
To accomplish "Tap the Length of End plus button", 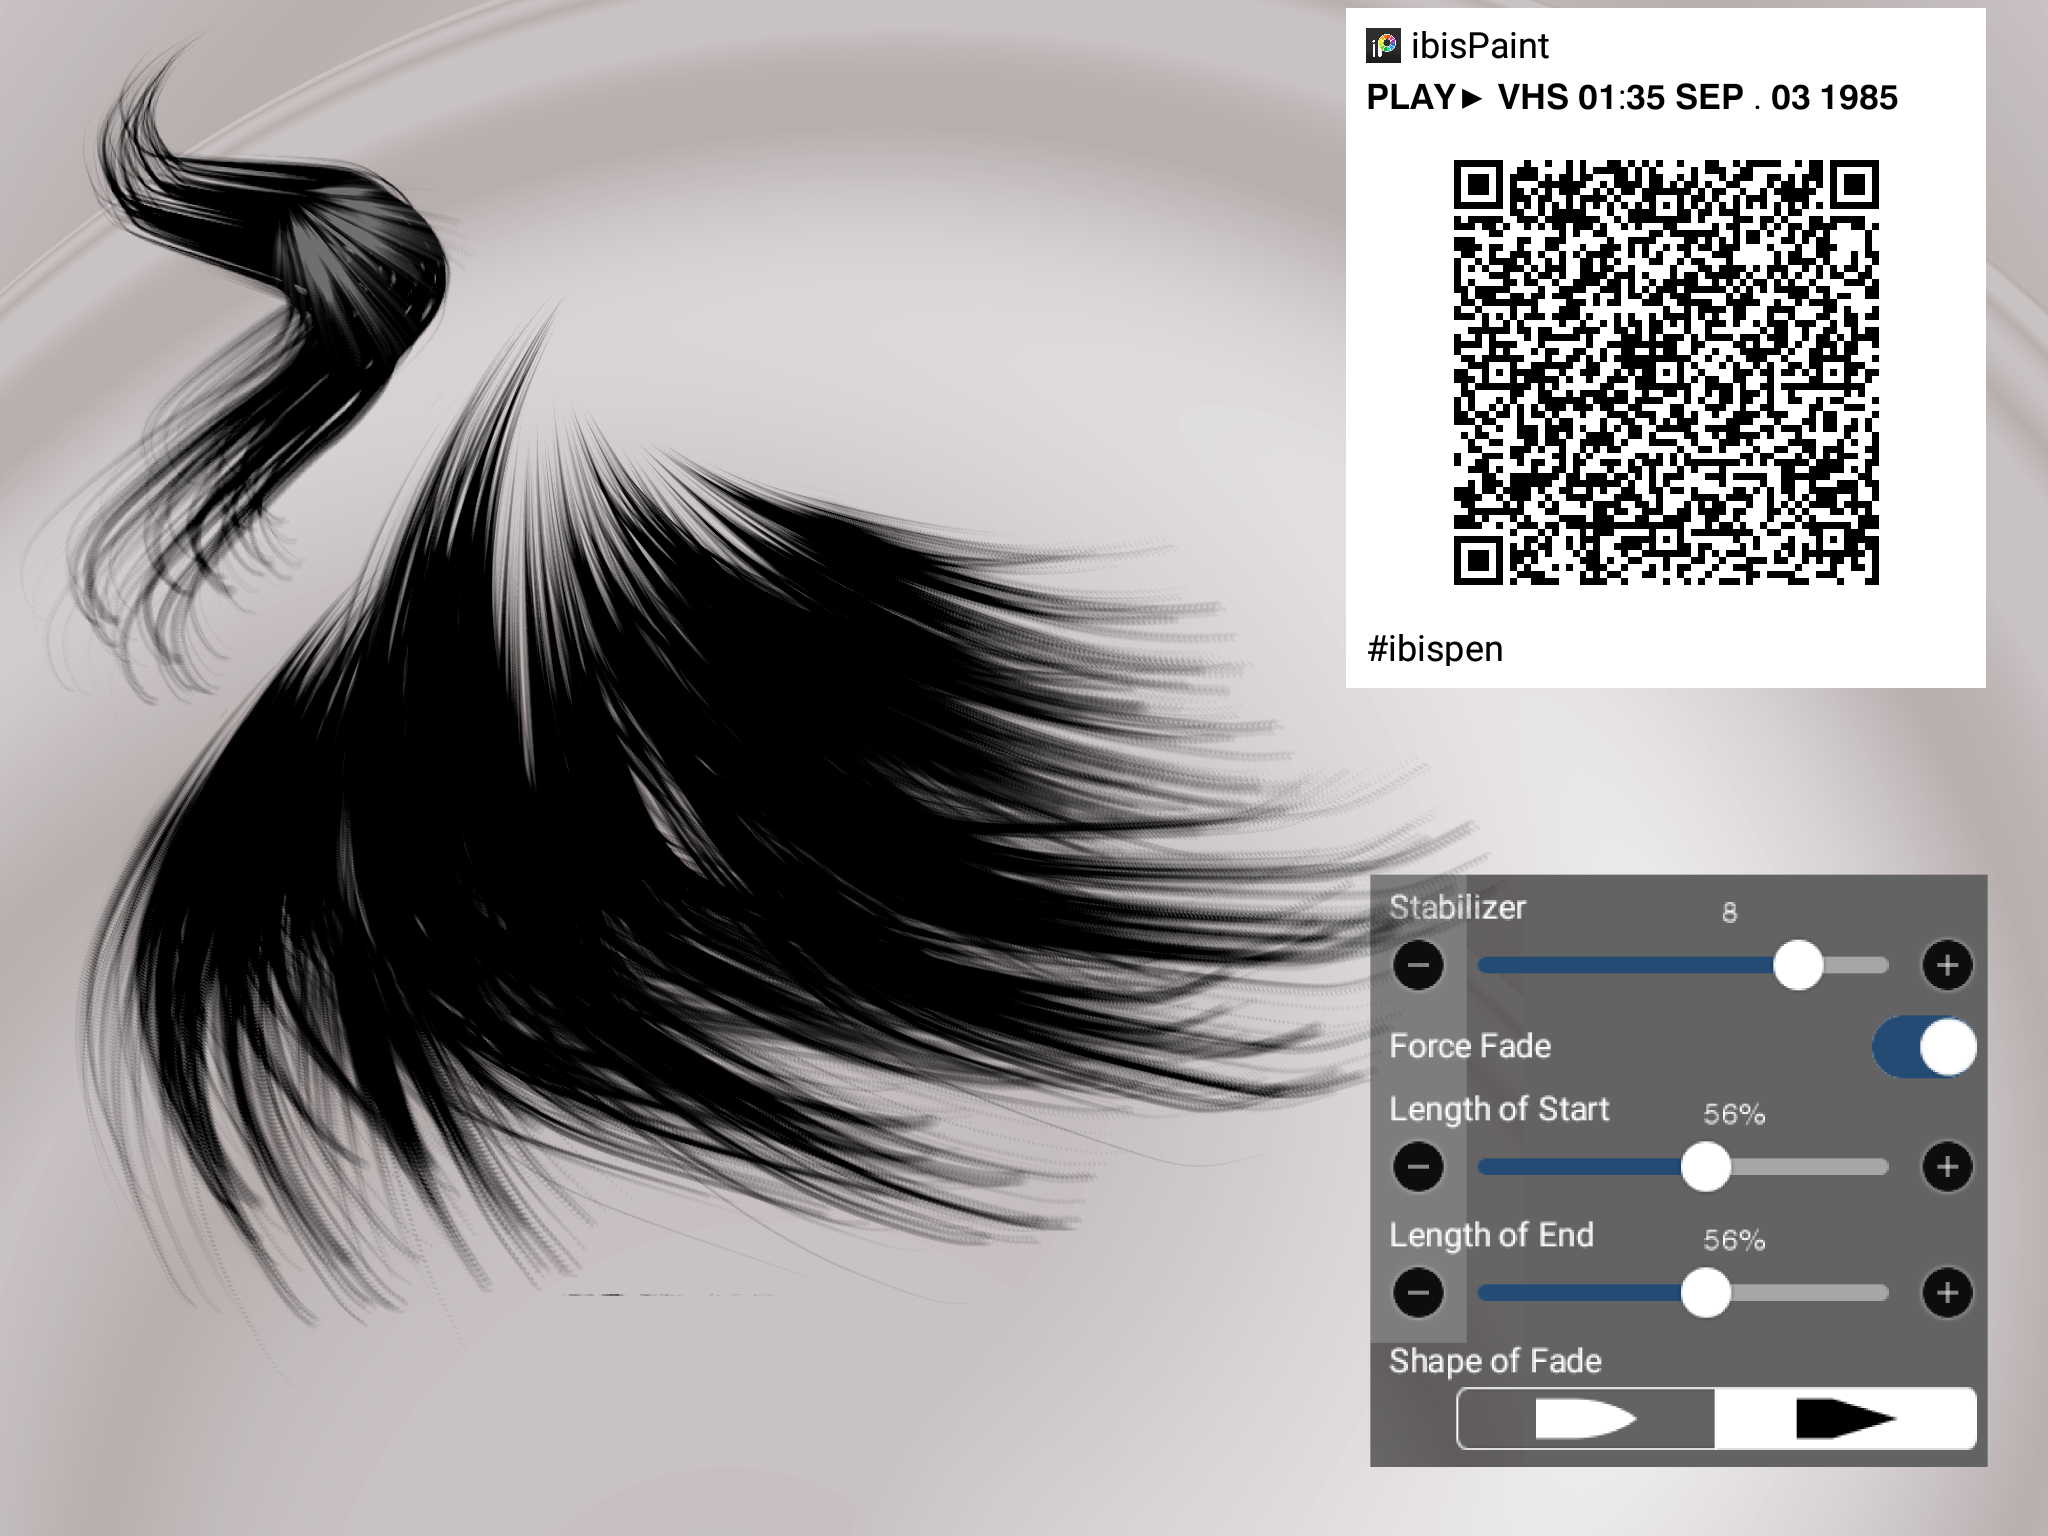I will 1947,1293.
